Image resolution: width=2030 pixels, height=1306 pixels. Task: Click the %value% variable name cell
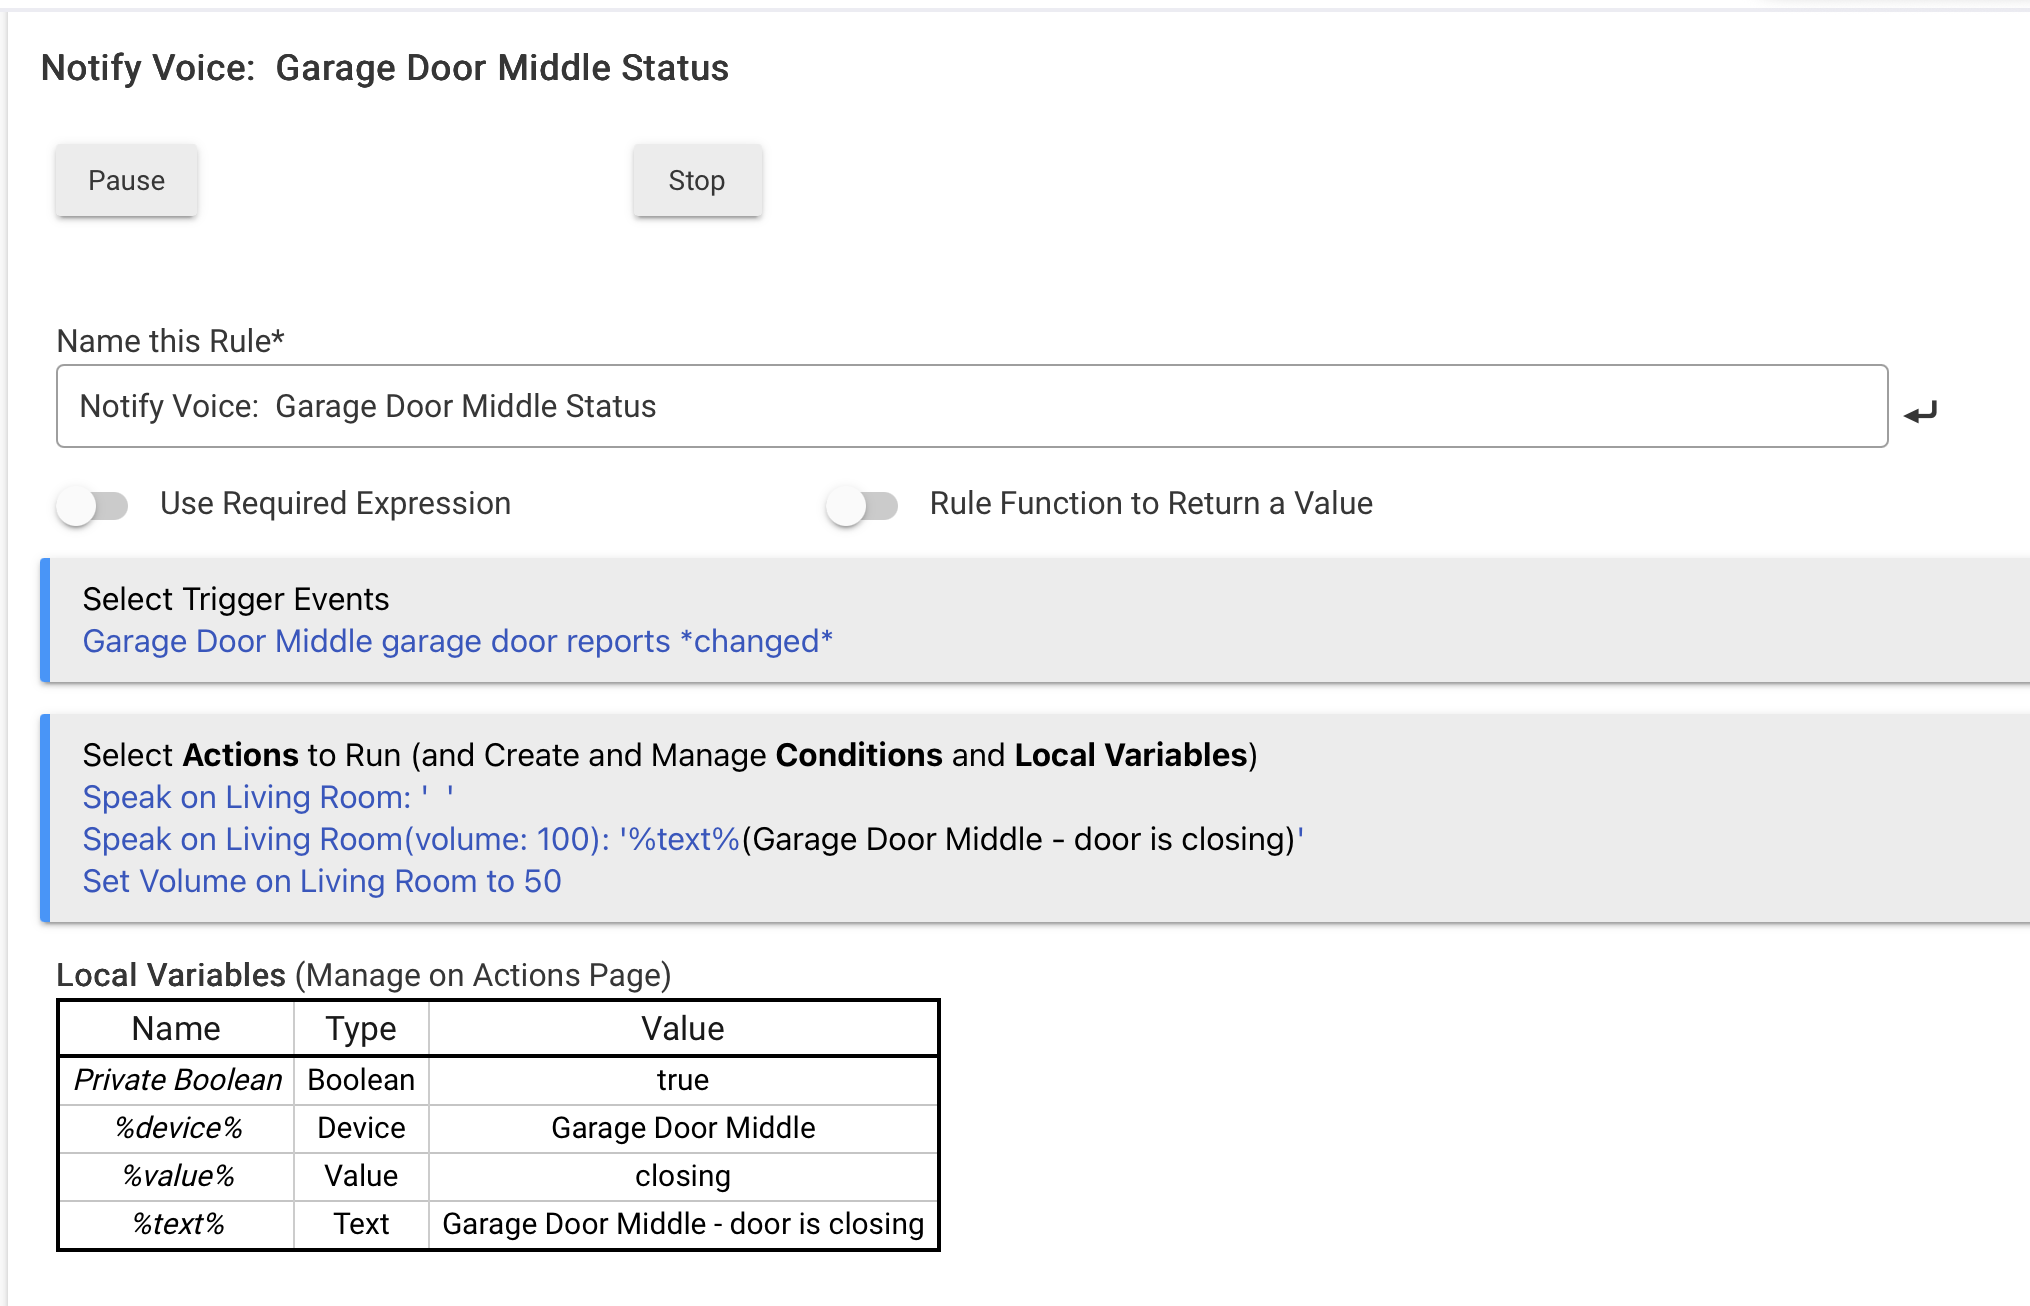[x=177, y=1176]
